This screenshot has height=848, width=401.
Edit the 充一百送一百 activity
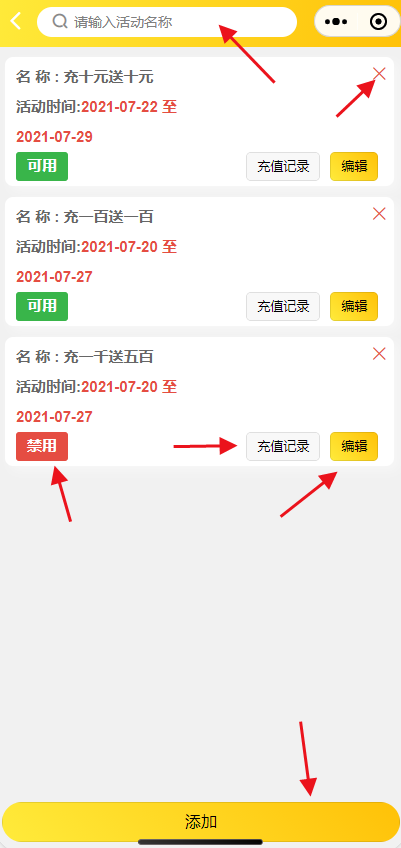(354, 307)
